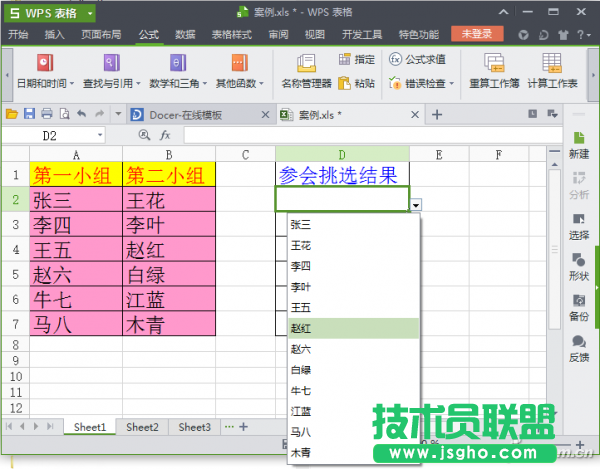
Task: Click the 新建 icon in sidebar
Action: tap(578, 144)
